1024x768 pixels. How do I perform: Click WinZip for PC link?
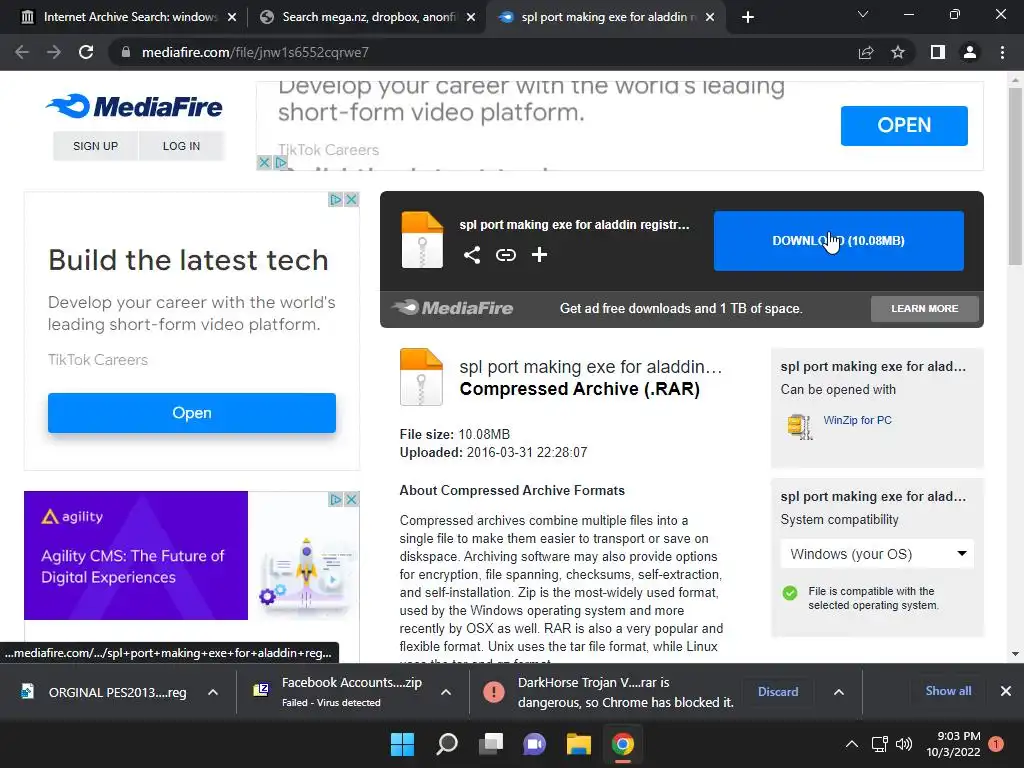[x=857, y=420]
